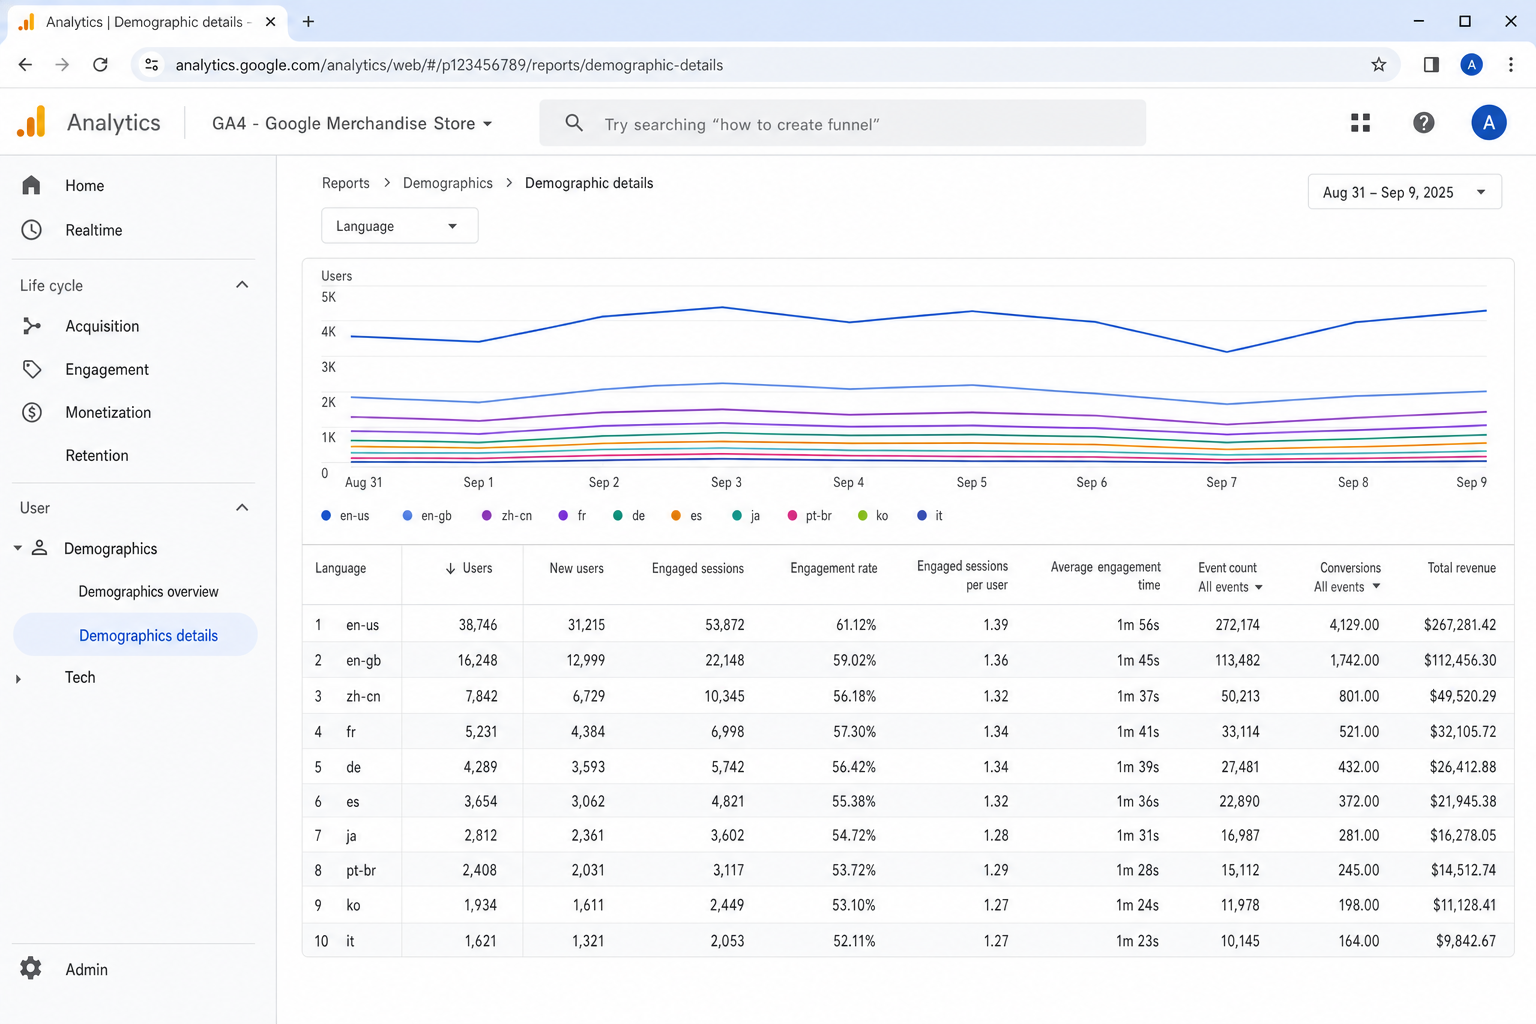Sort by Engaged sessions column header
Screen dimensions: 1536x1024
click(x=698, y=568)
